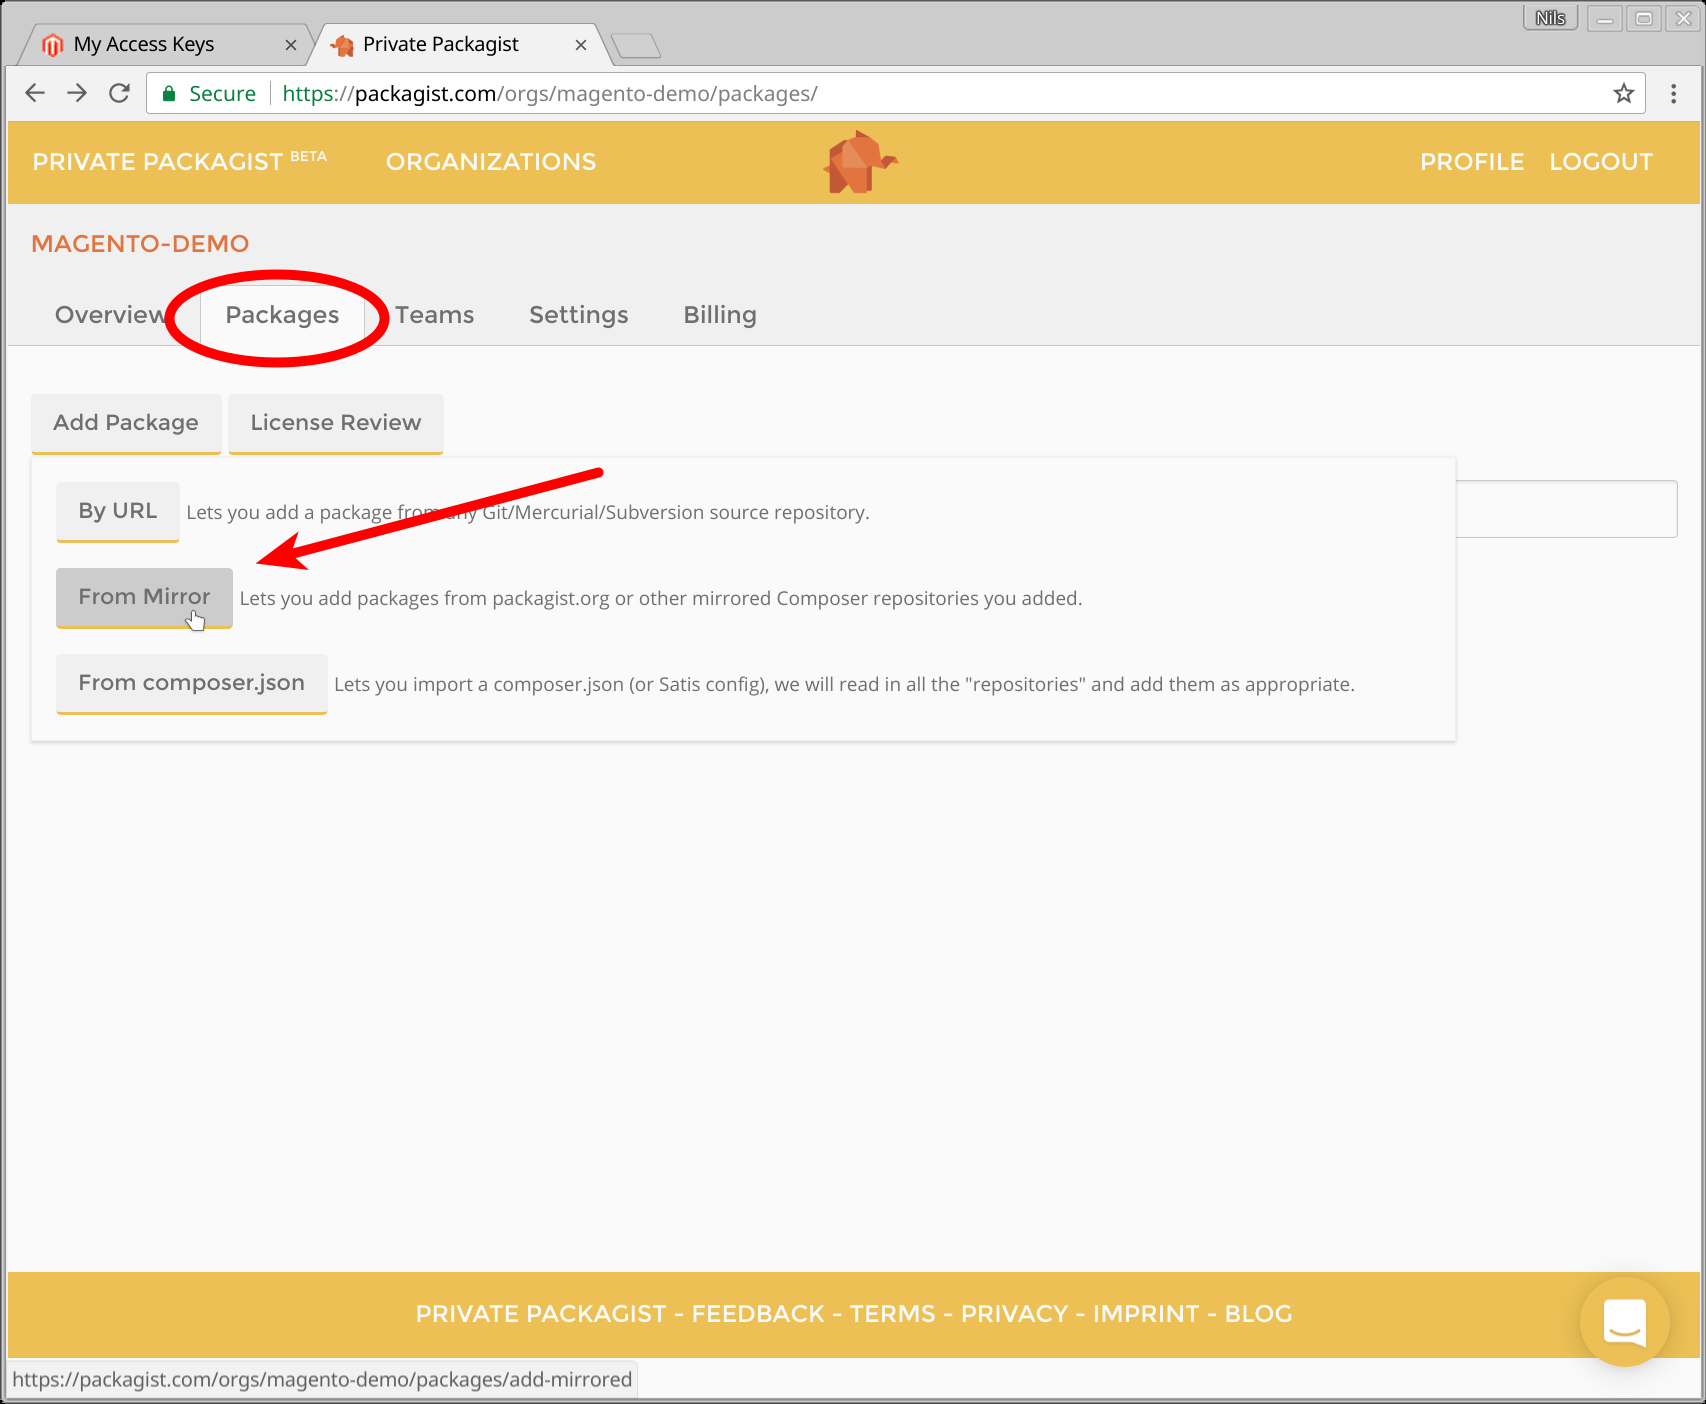Click the Packagist elephant logo

tap(859, 162)
